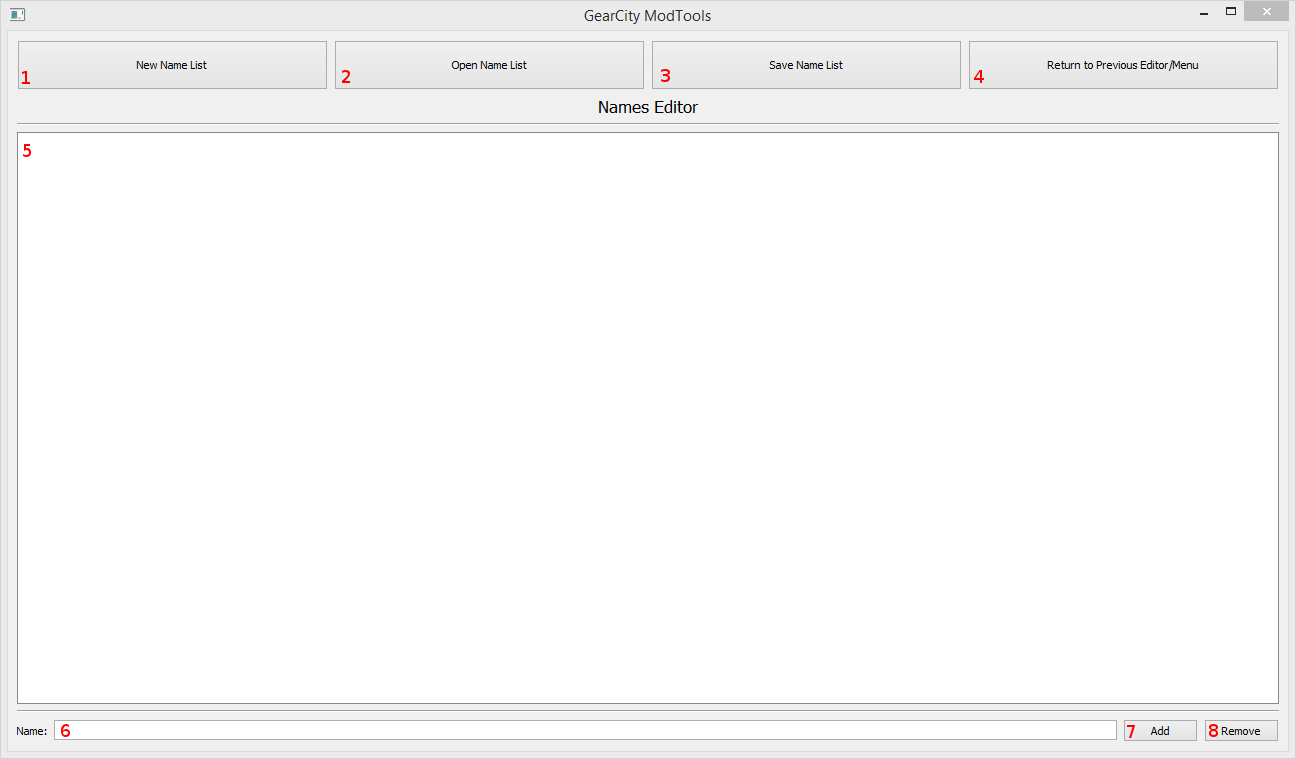1296x759 pixels.
Task: Click the GearCity ModTools title bar icon
Action: tap(18, 15)
